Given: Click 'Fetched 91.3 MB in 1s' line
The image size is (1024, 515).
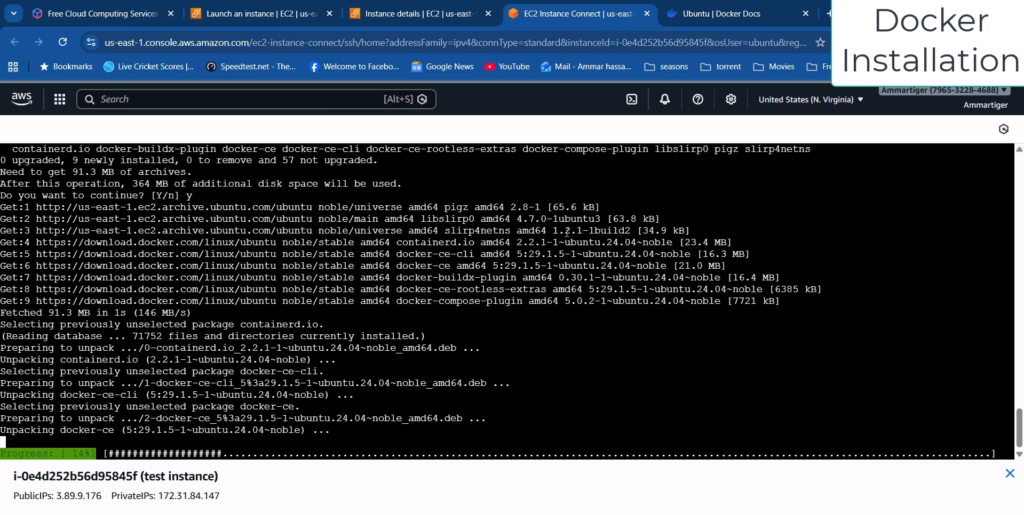Looking at the screenshot, I should [x=95, y=313].
